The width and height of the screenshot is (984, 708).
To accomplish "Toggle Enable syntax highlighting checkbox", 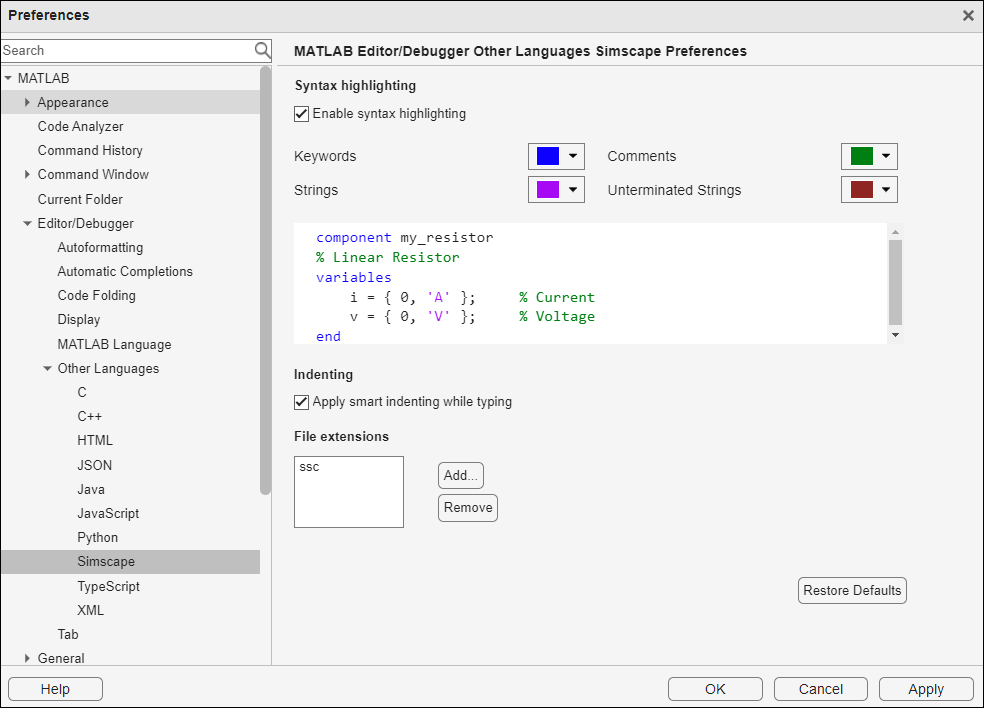I will pos(301,114).
